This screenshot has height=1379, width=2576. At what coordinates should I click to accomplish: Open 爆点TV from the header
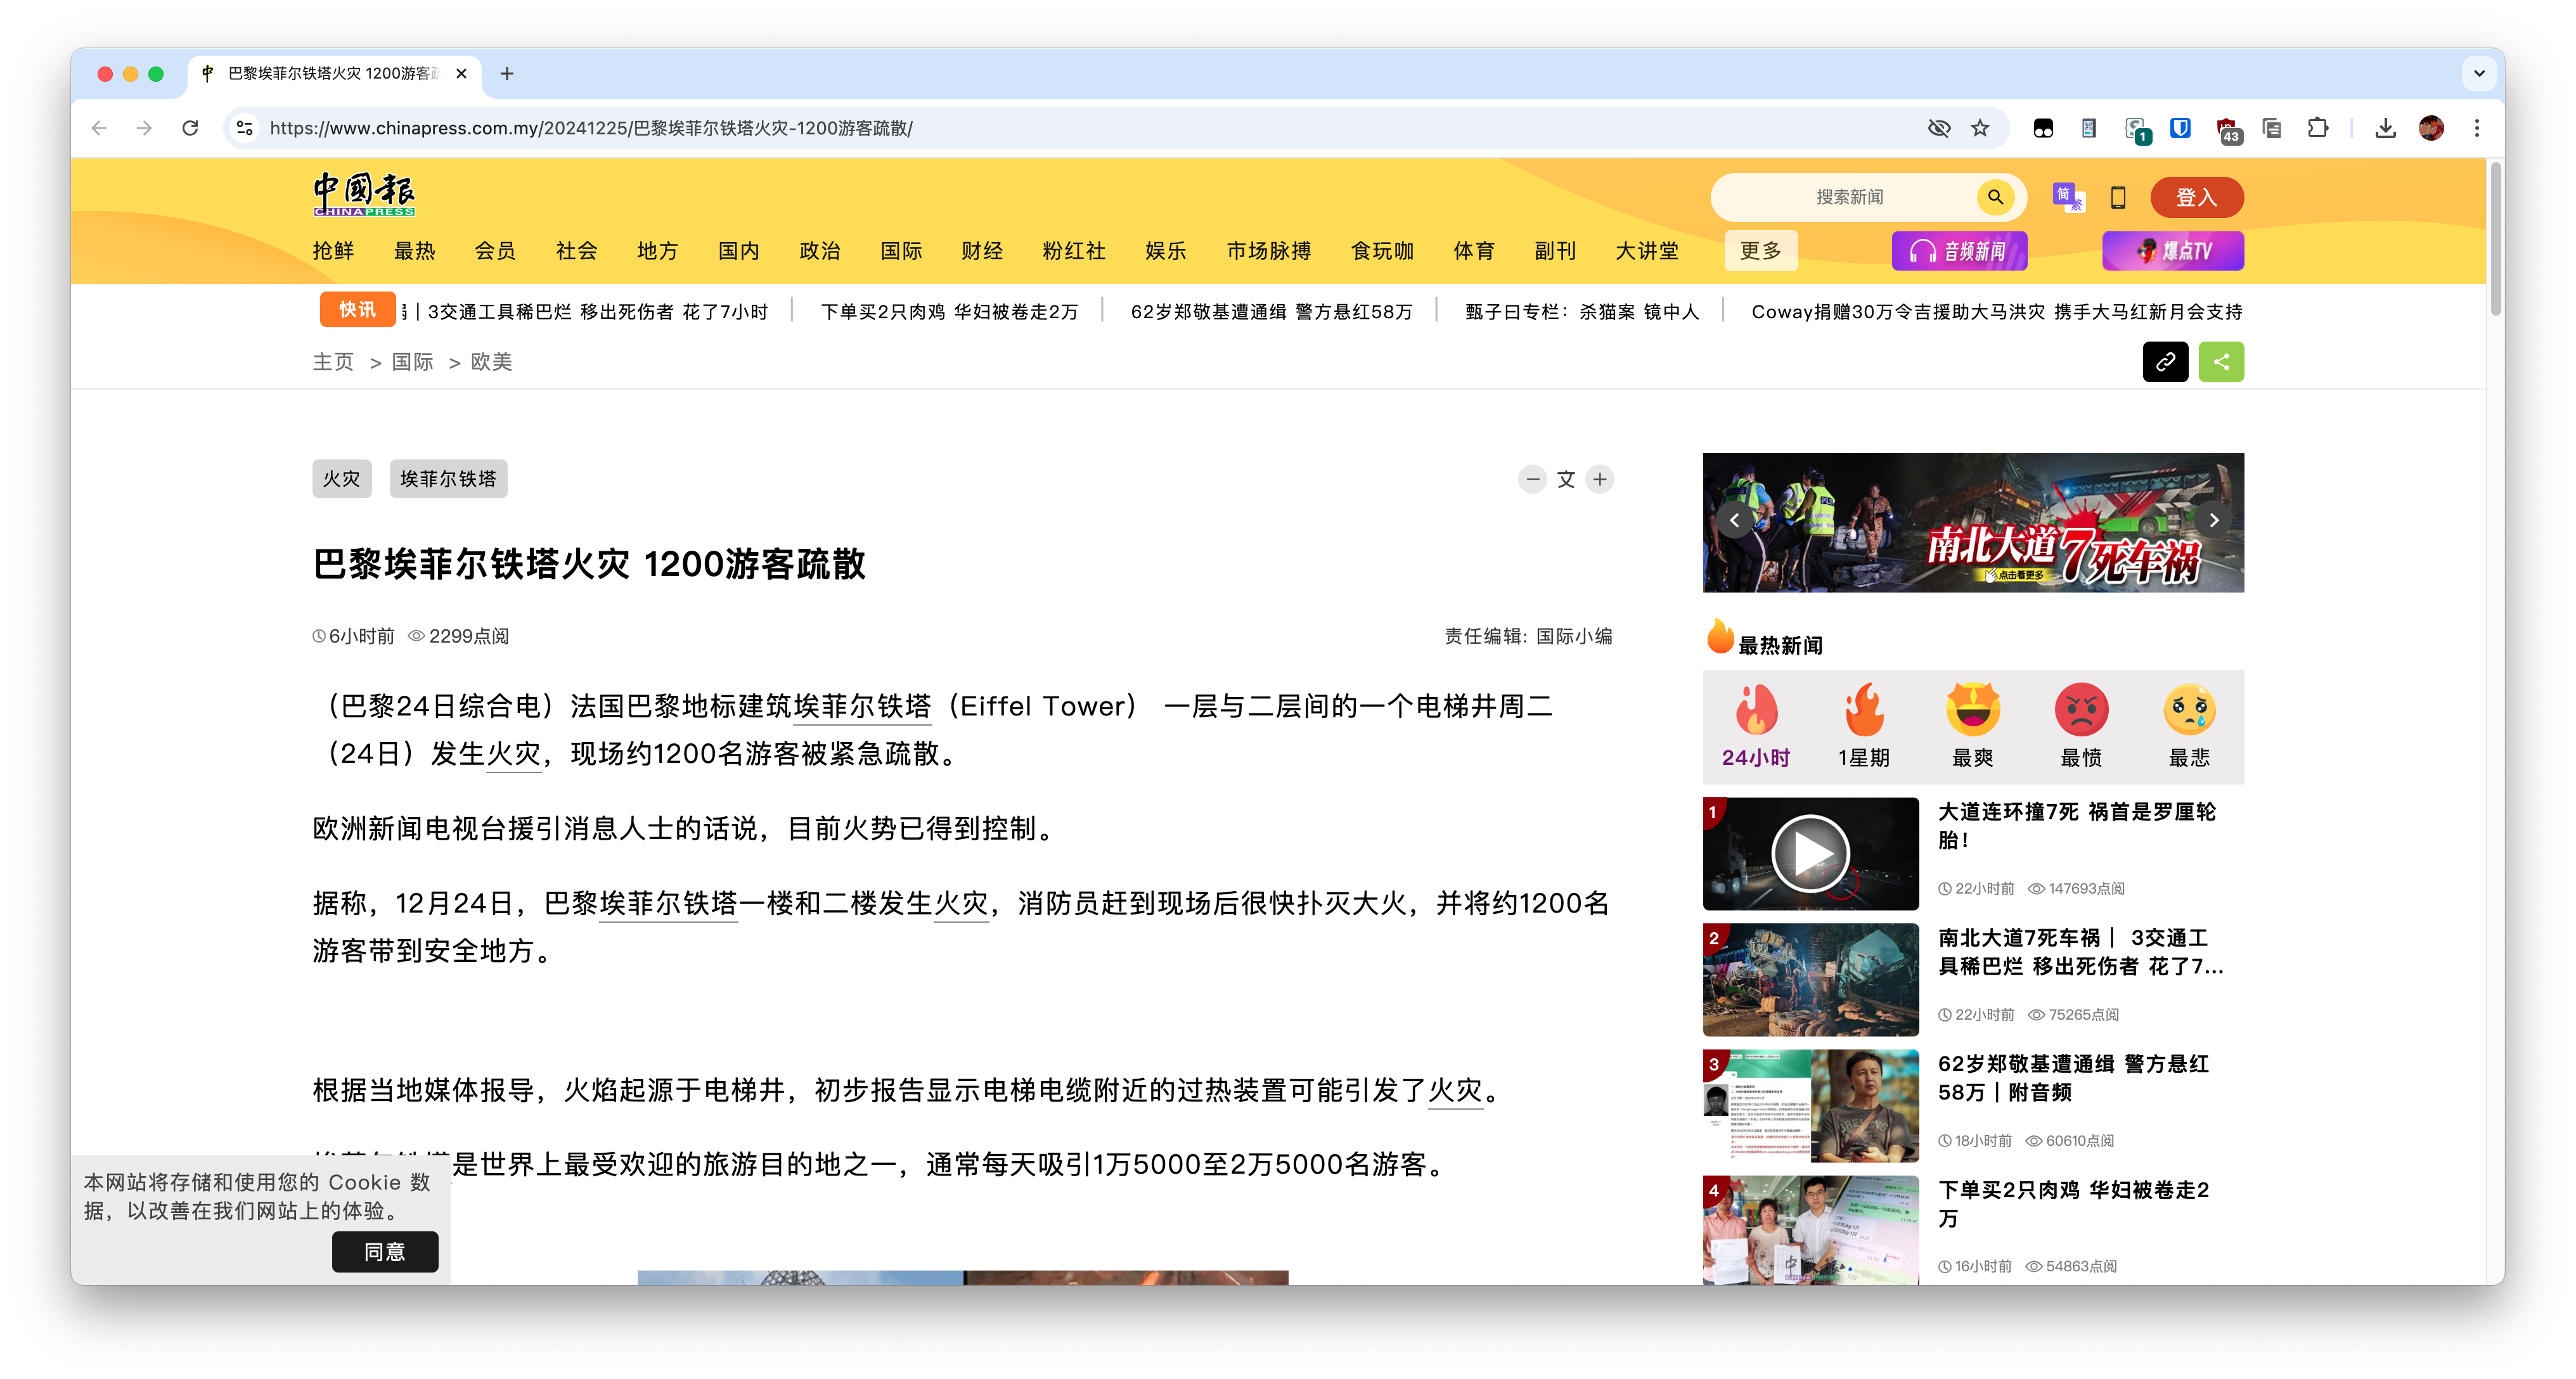2172,250
